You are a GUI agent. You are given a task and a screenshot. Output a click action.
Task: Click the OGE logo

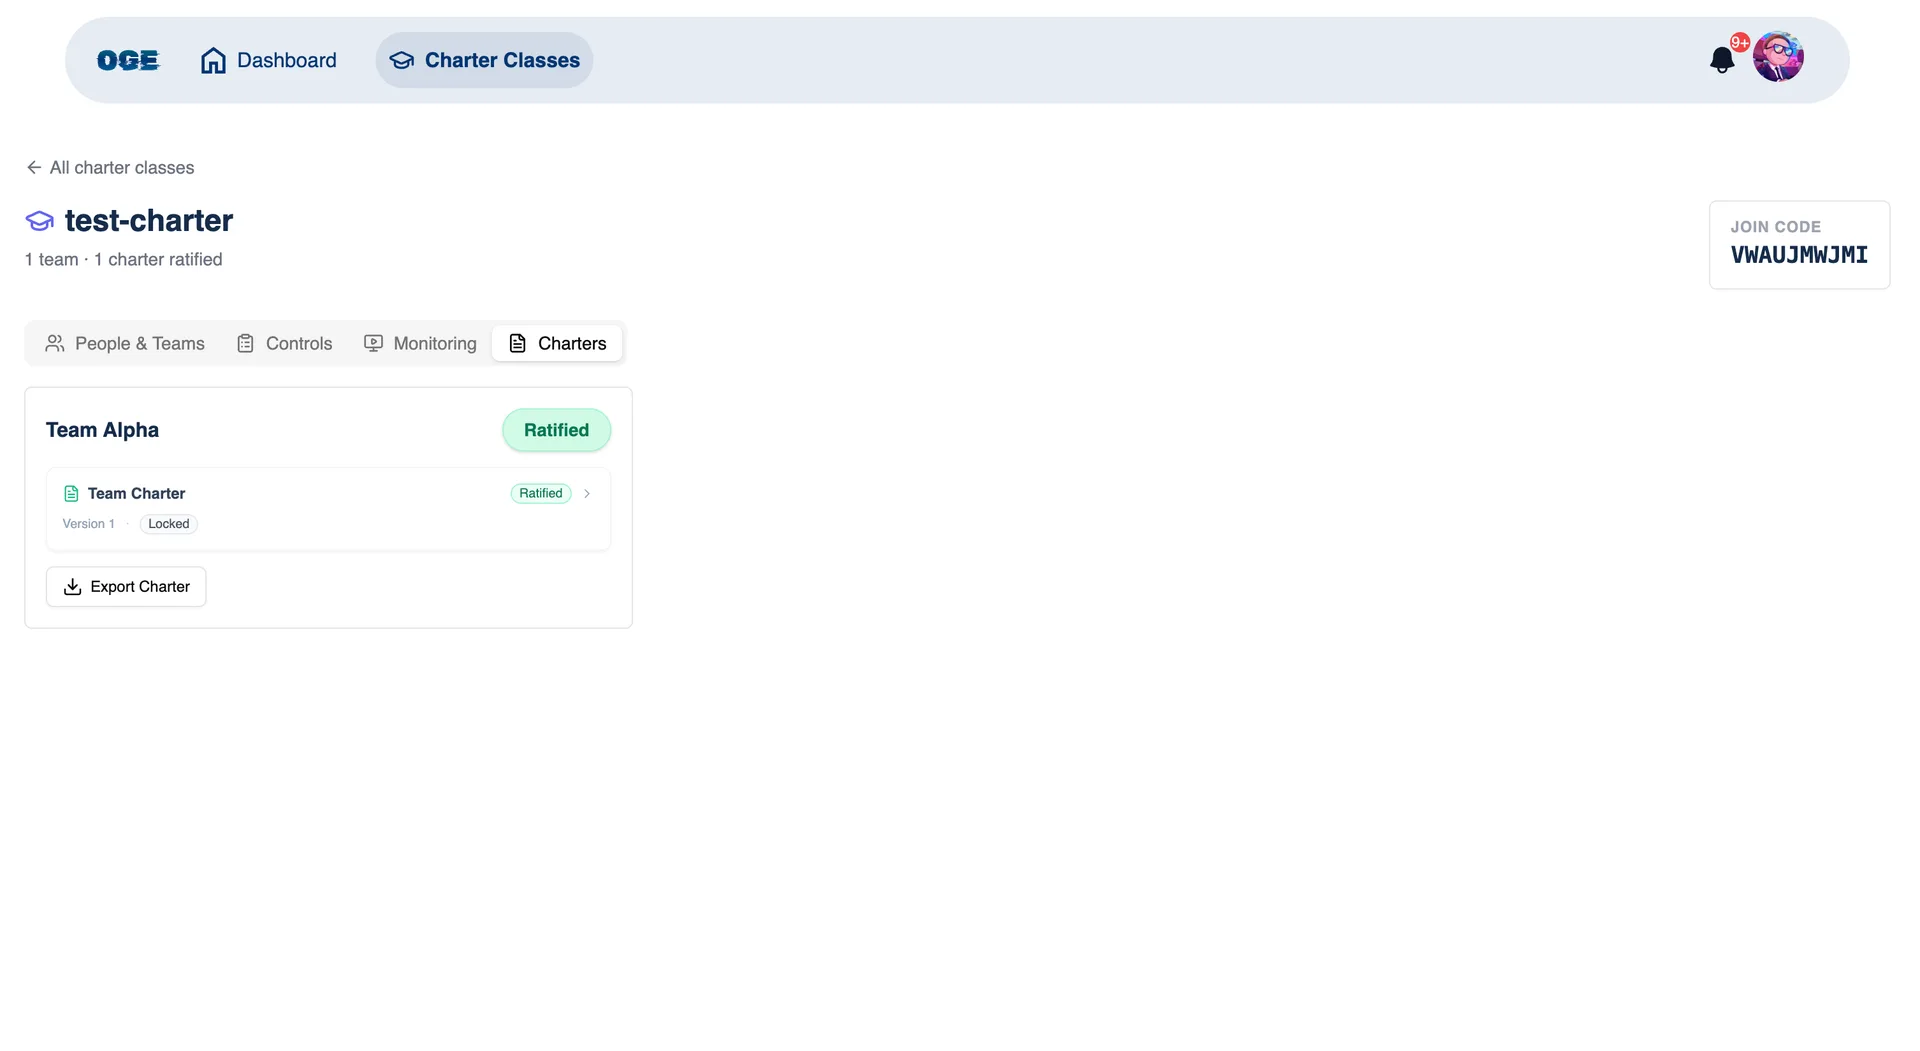(128, 60)
